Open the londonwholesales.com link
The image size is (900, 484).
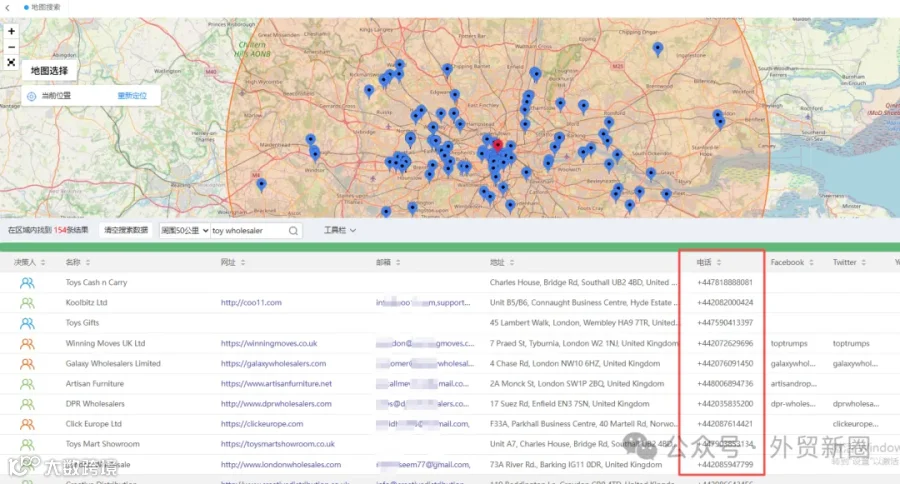tap(281, 464)
